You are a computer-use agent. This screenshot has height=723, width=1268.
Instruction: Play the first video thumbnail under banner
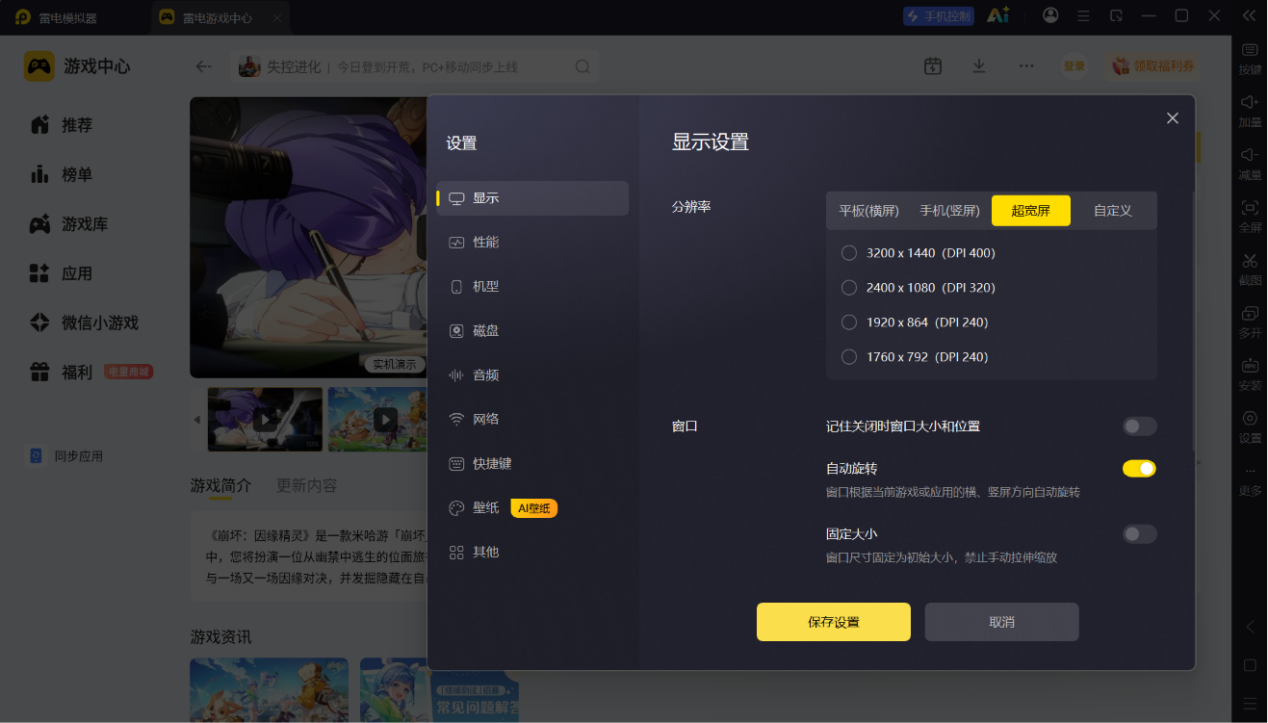[265, 420]
